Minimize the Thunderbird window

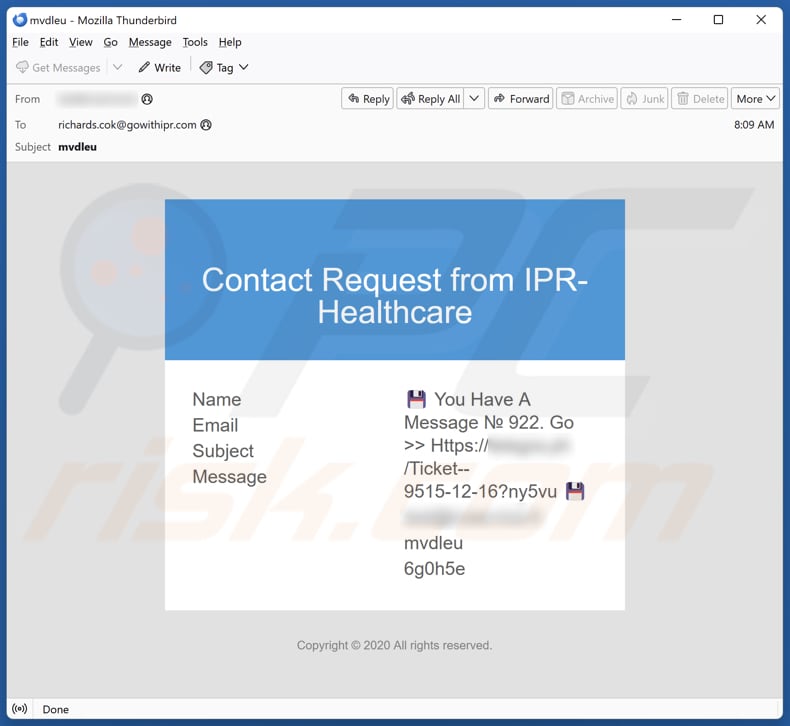tap(677, 20)
